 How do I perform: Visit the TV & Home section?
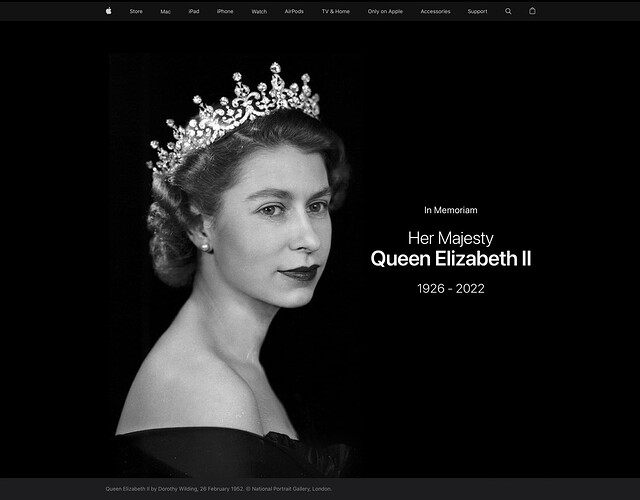(336, 11)
